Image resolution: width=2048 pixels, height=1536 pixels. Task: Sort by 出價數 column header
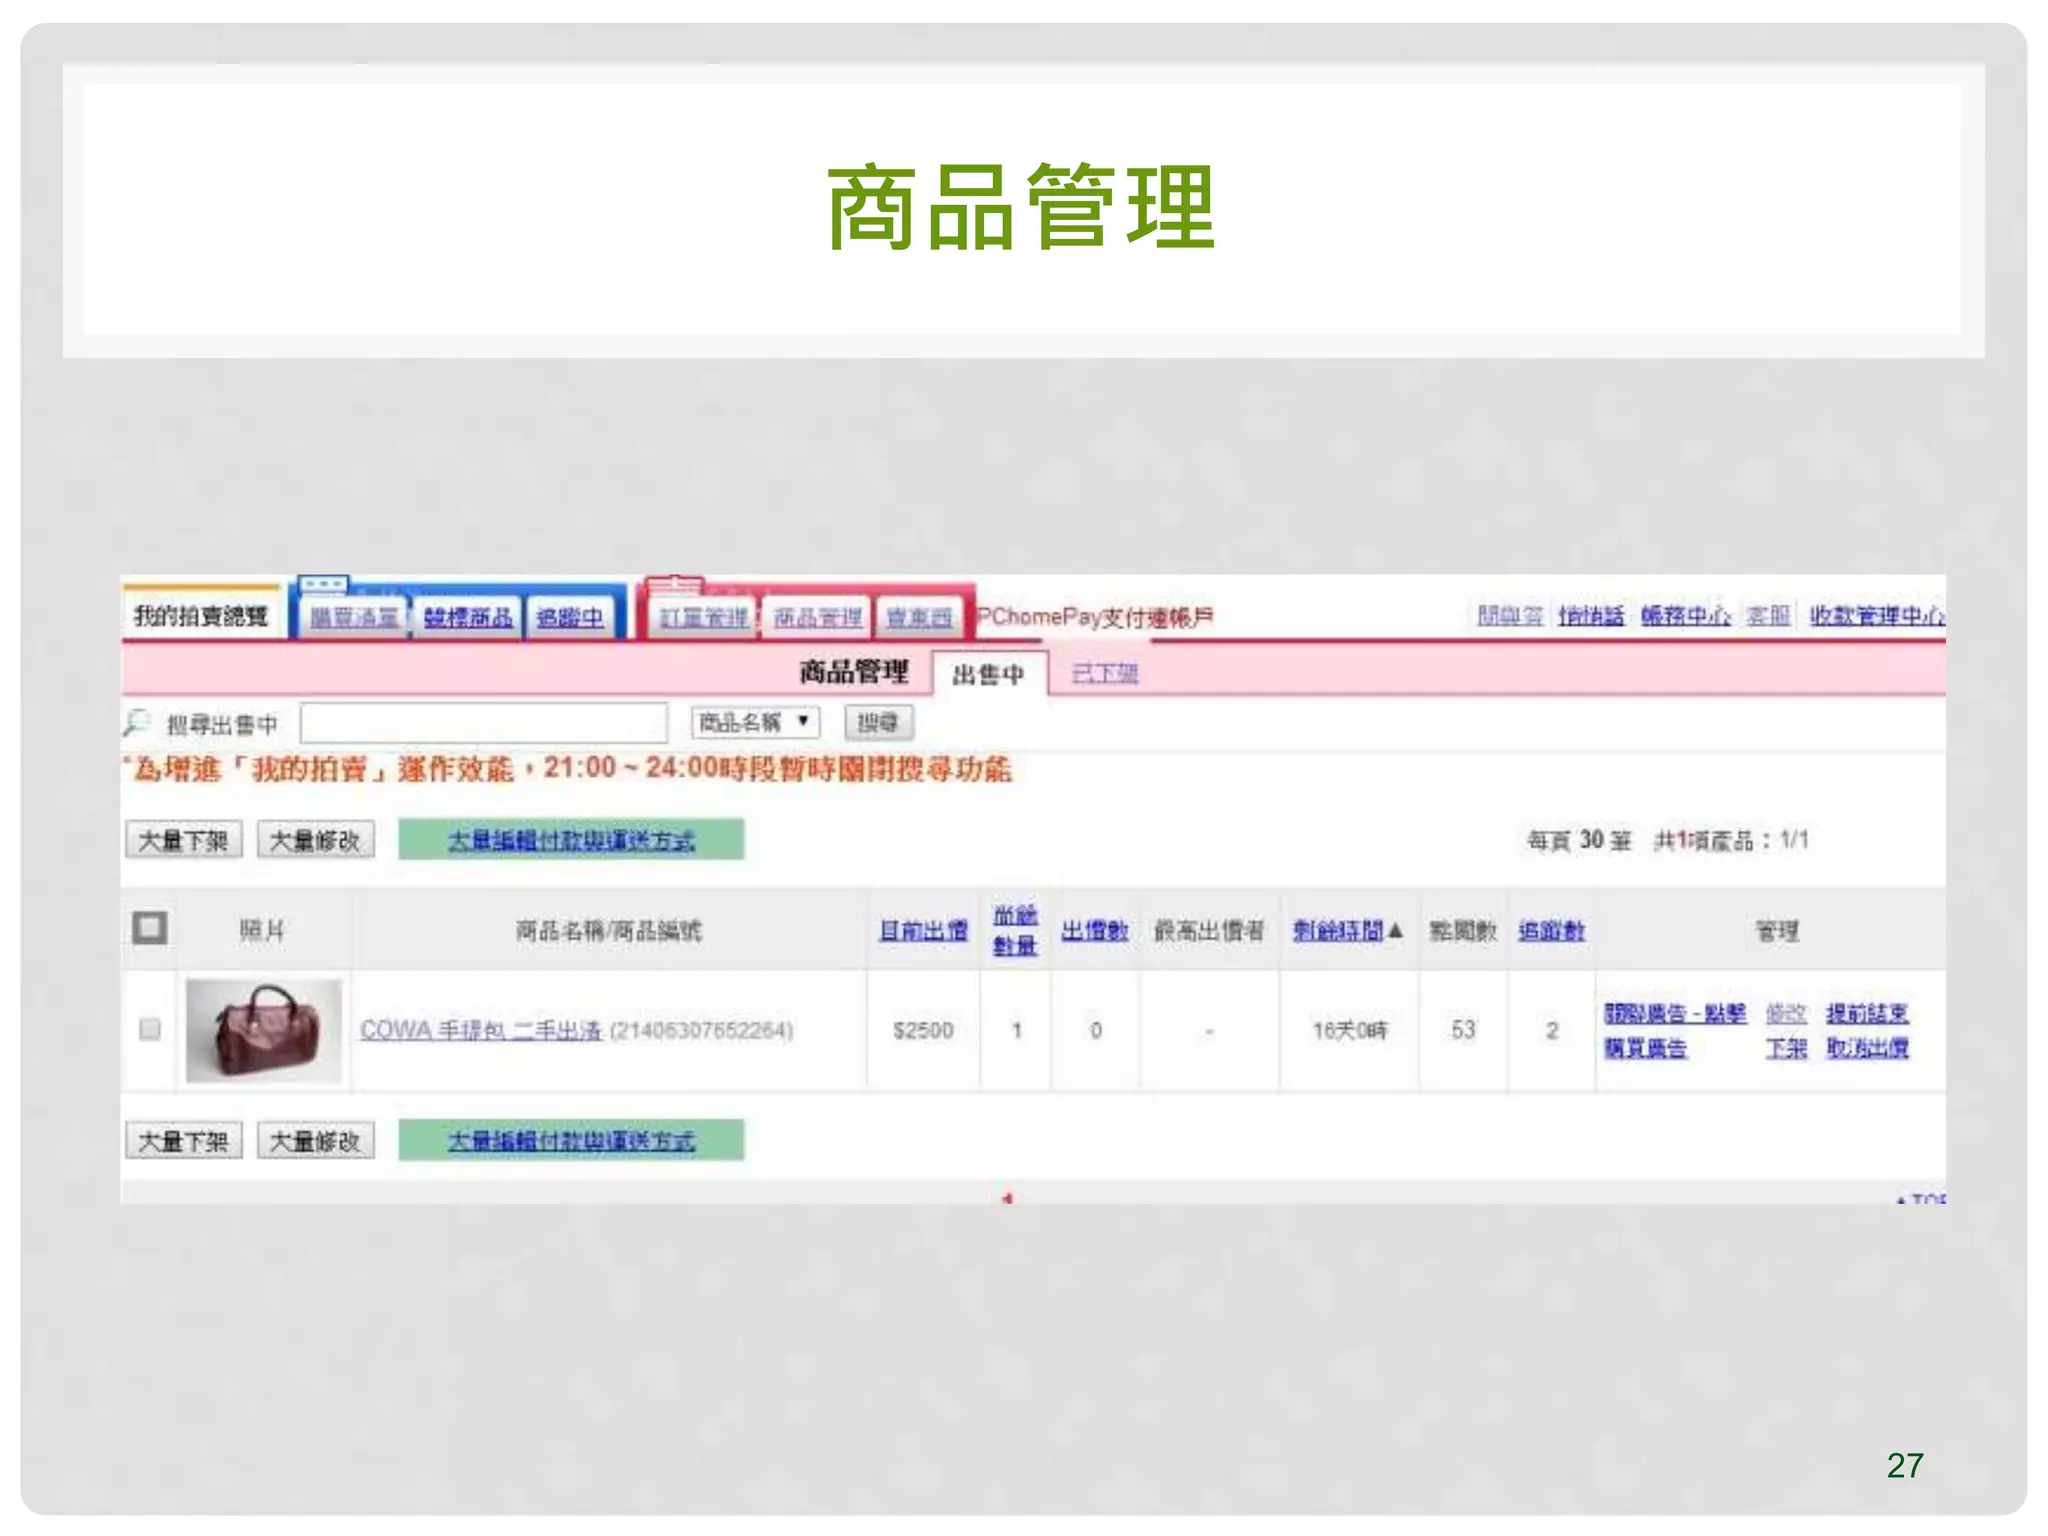pyautogui.click(x=1095, y=931)
